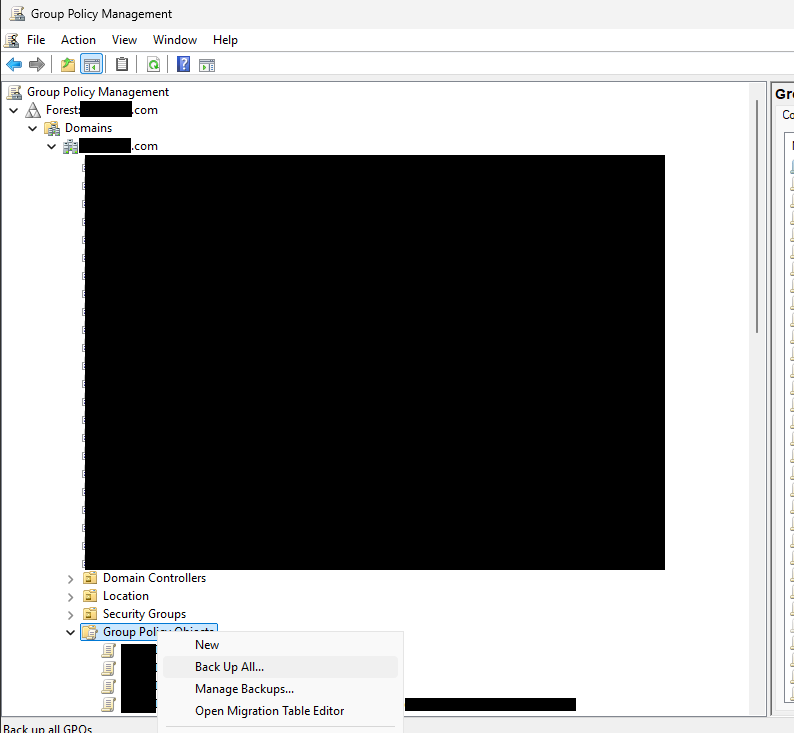796x735 pixels.
Task: Collapse the Group Policy Objects node
Action: pos(70,633)
